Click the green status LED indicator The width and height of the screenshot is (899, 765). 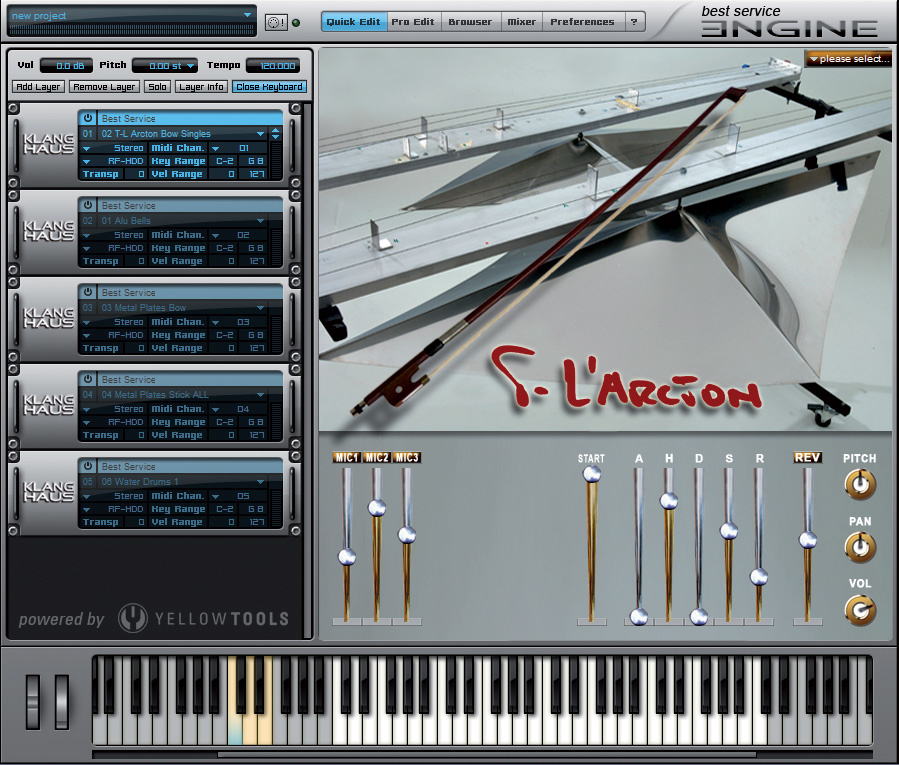click(x=296, y=23)
